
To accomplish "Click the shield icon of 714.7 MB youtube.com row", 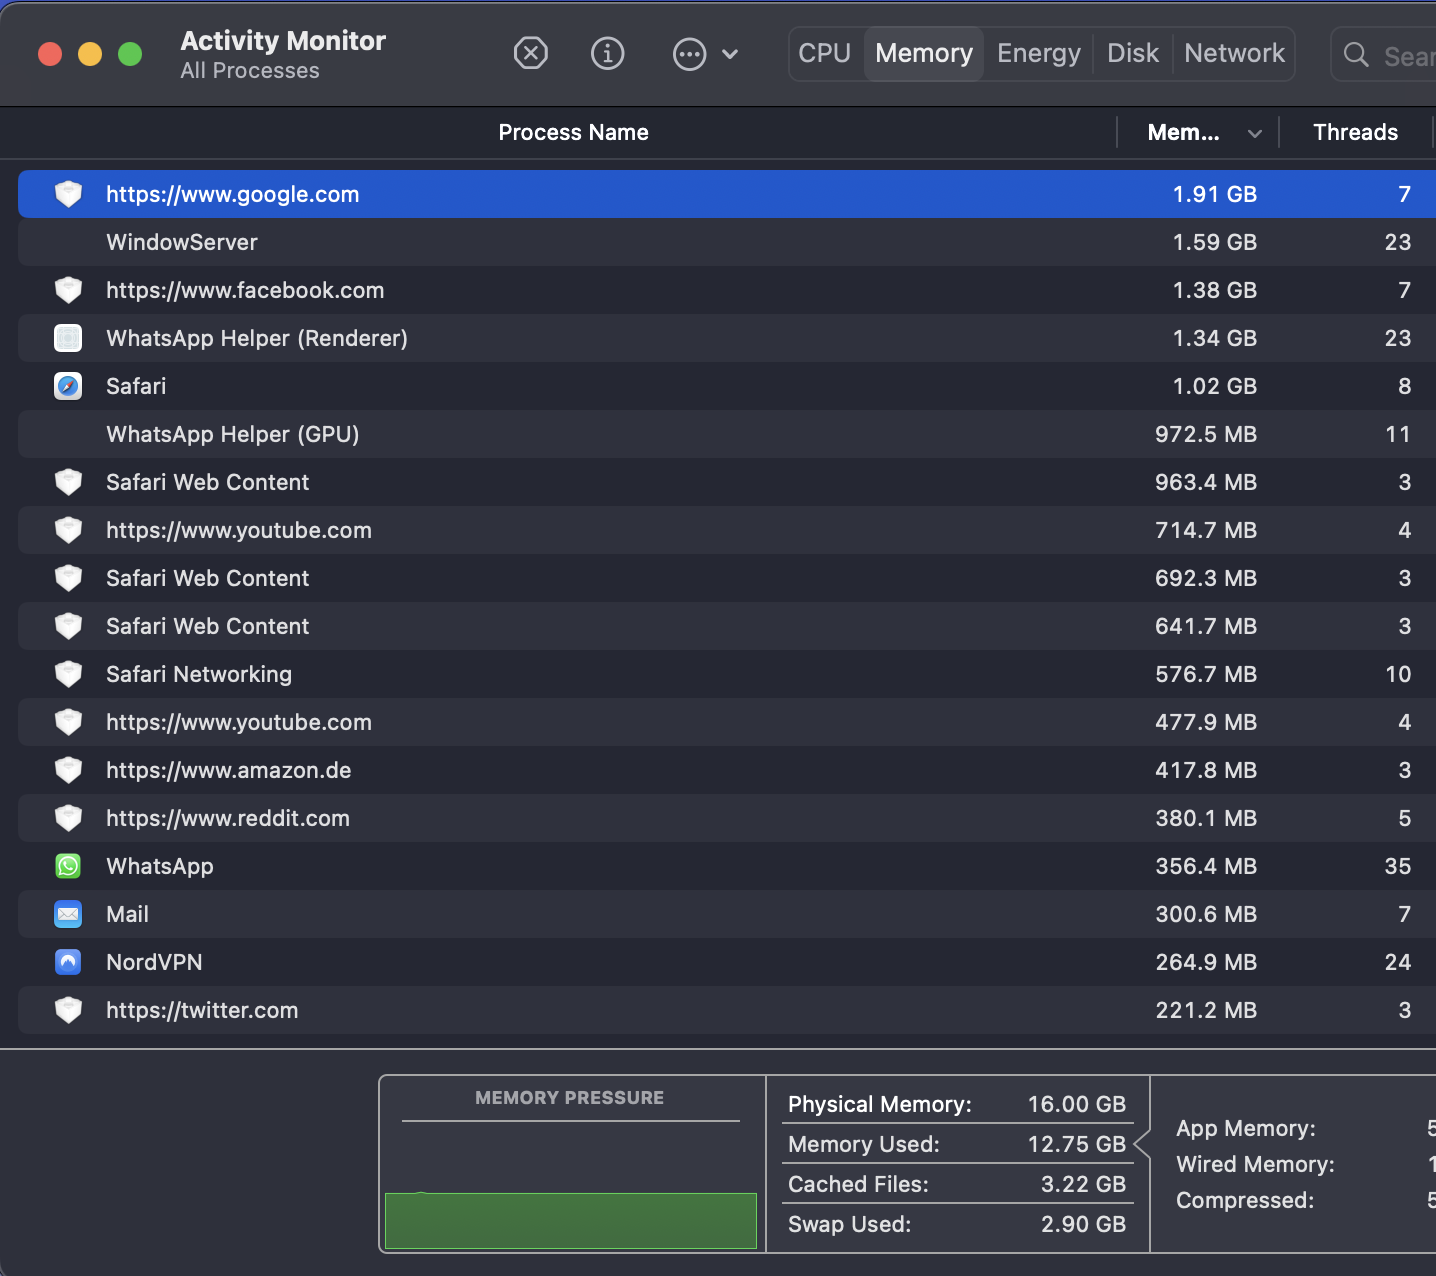I will pyautogui.click(x=68, y=530).
